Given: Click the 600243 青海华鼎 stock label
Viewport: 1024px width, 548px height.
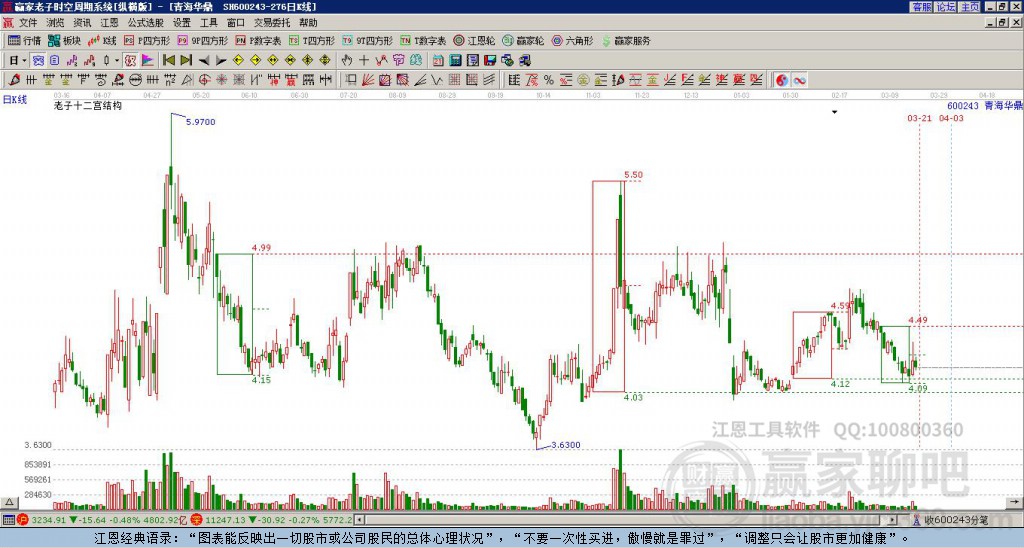Looking at the screenshot, I should [984, 105].
